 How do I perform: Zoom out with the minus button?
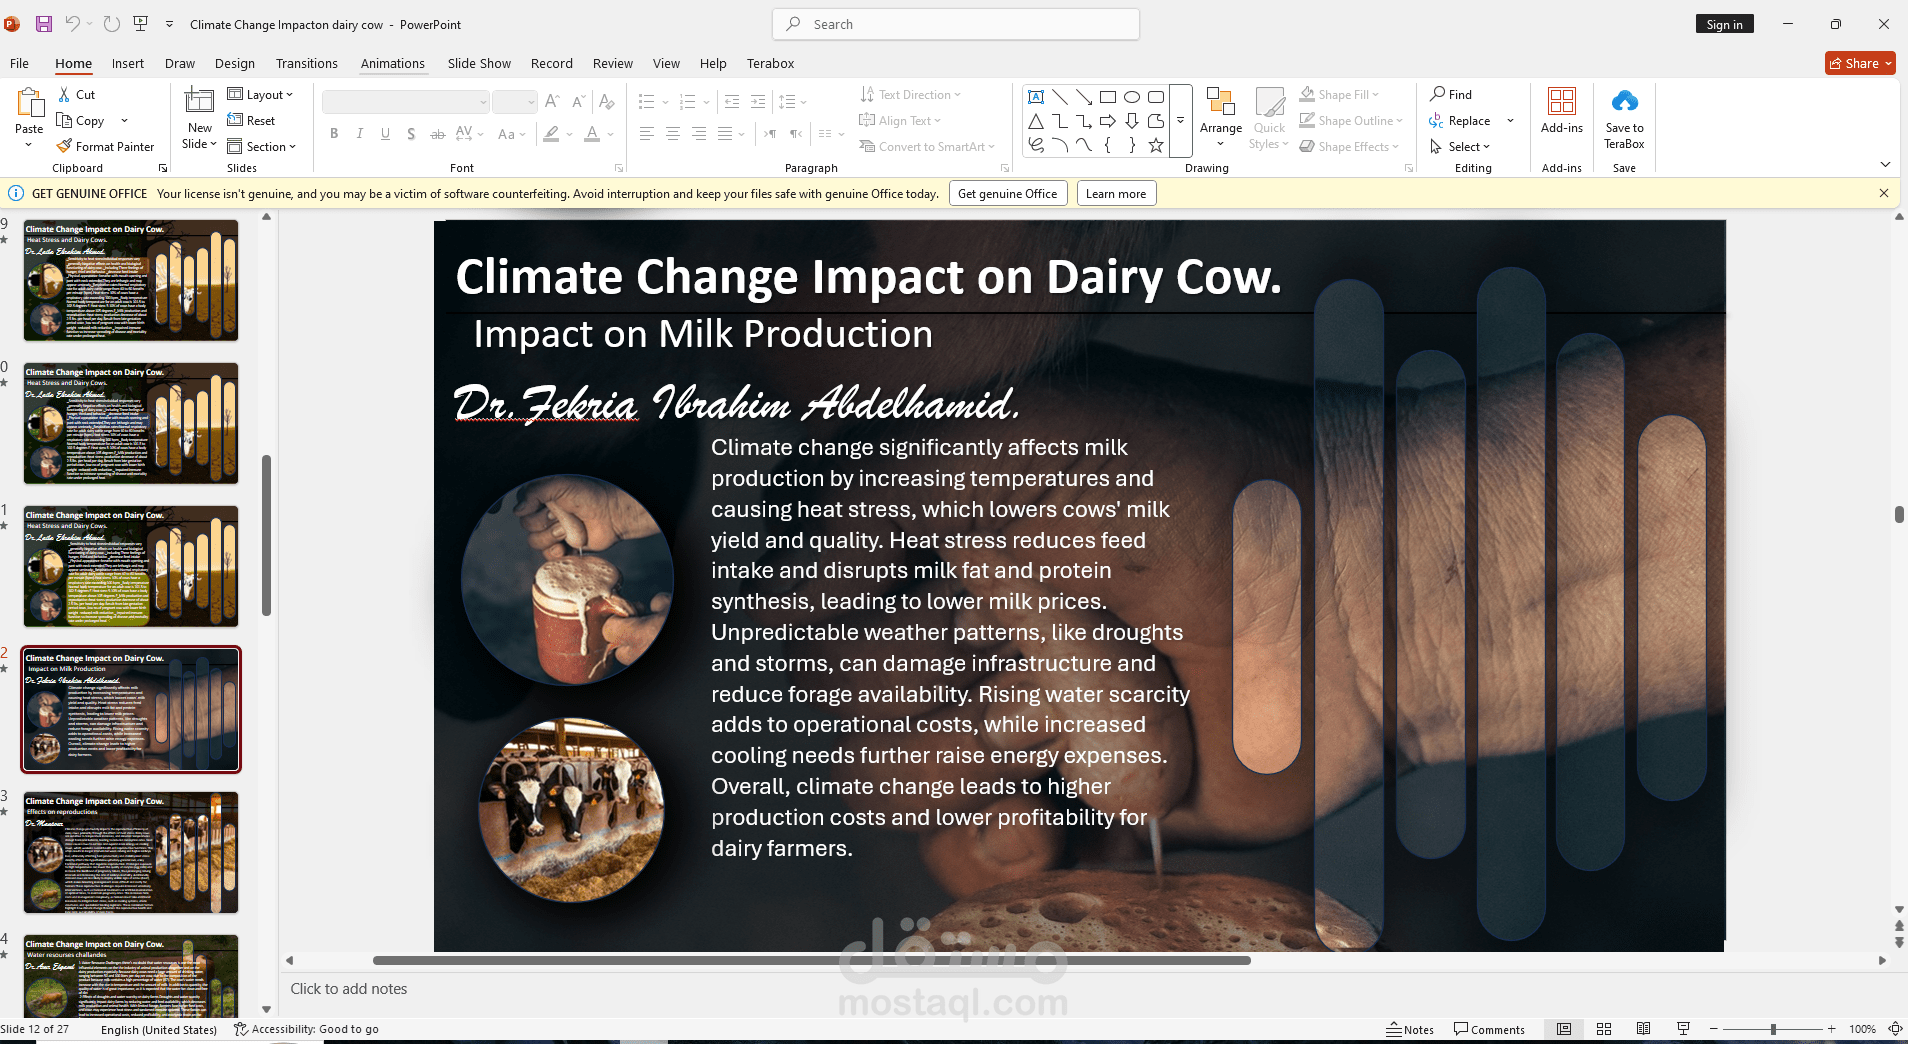[x=1713, y=1029]
